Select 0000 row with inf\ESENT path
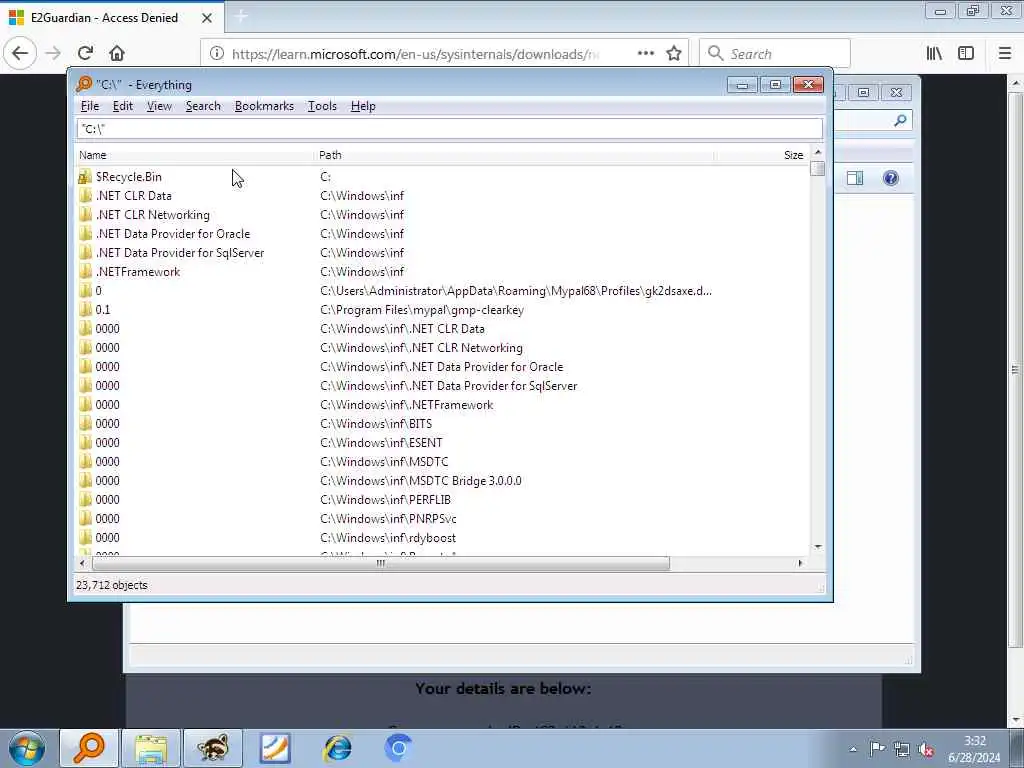Screen dimensions: 1024x768 coord(443,443)
